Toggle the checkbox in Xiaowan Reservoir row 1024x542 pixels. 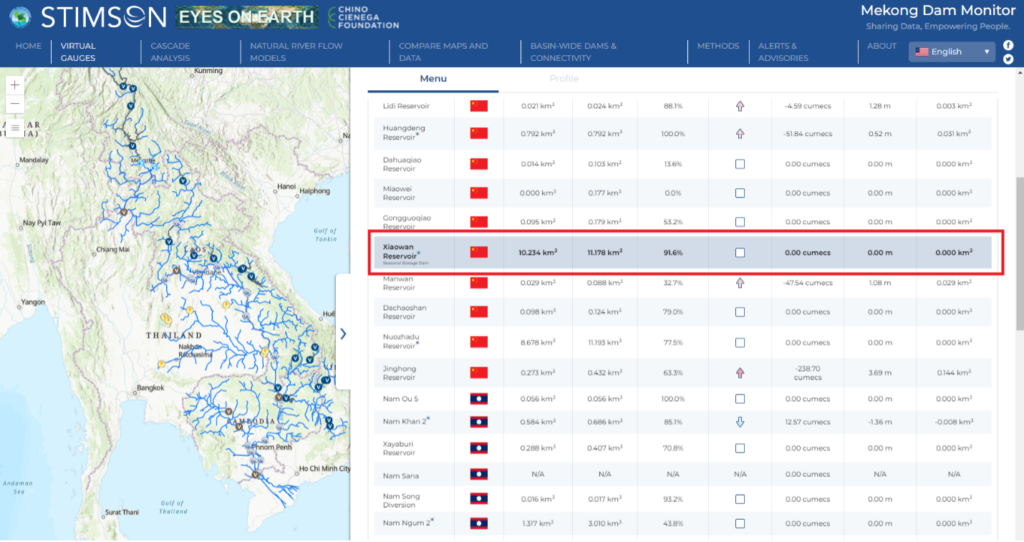[740, 253]
